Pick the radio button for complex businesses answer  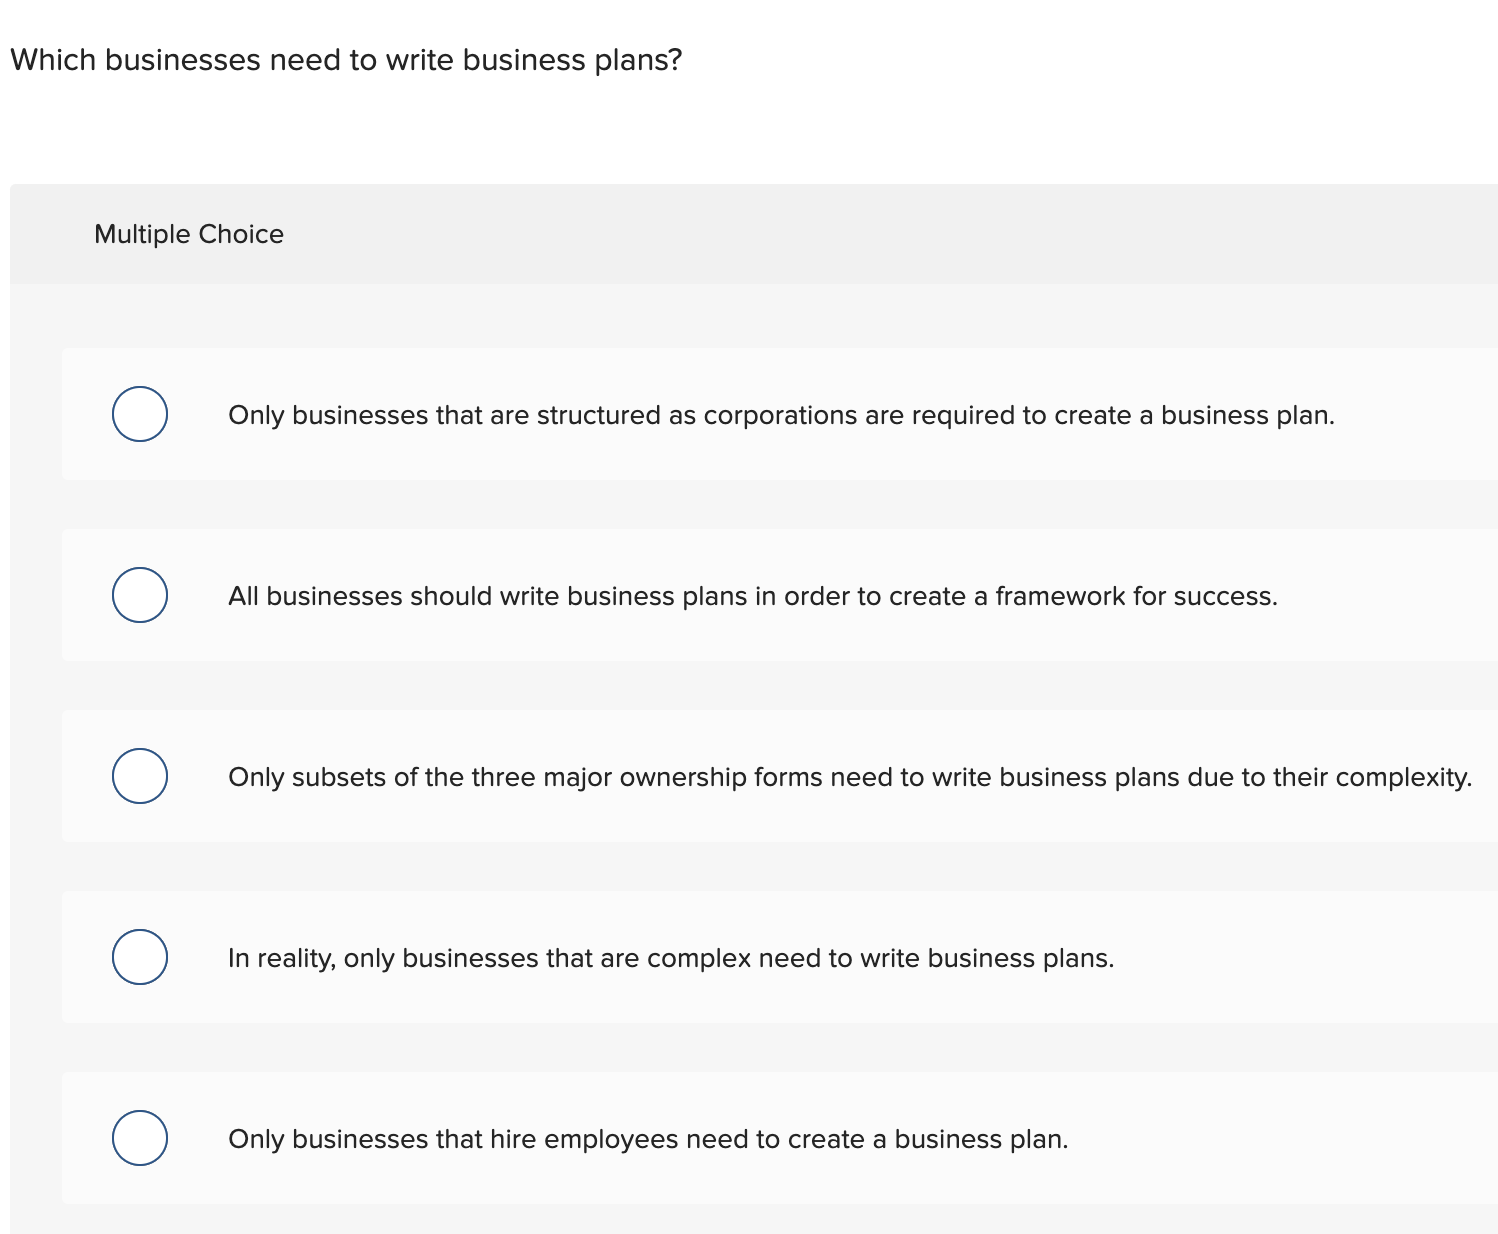(140, 957)
